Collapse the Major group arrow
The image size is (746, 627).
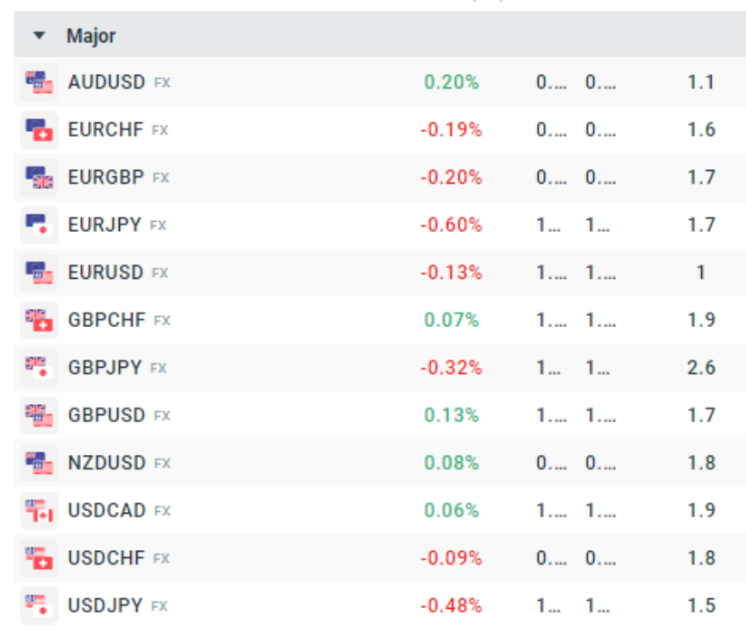(40, 36)
